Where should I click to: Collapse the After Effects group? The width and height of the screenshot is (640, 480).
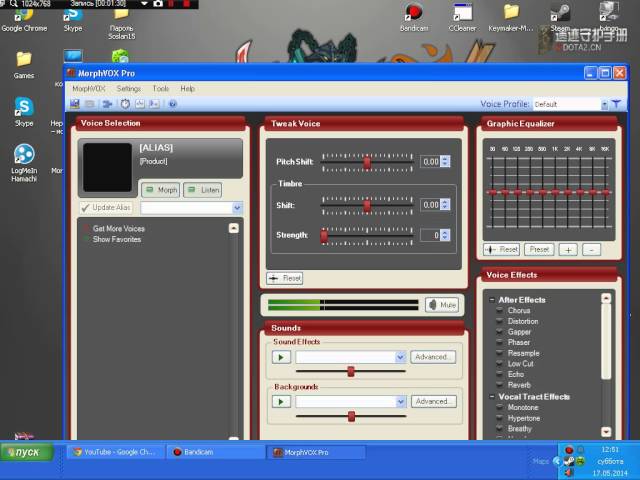coord(491,300)
